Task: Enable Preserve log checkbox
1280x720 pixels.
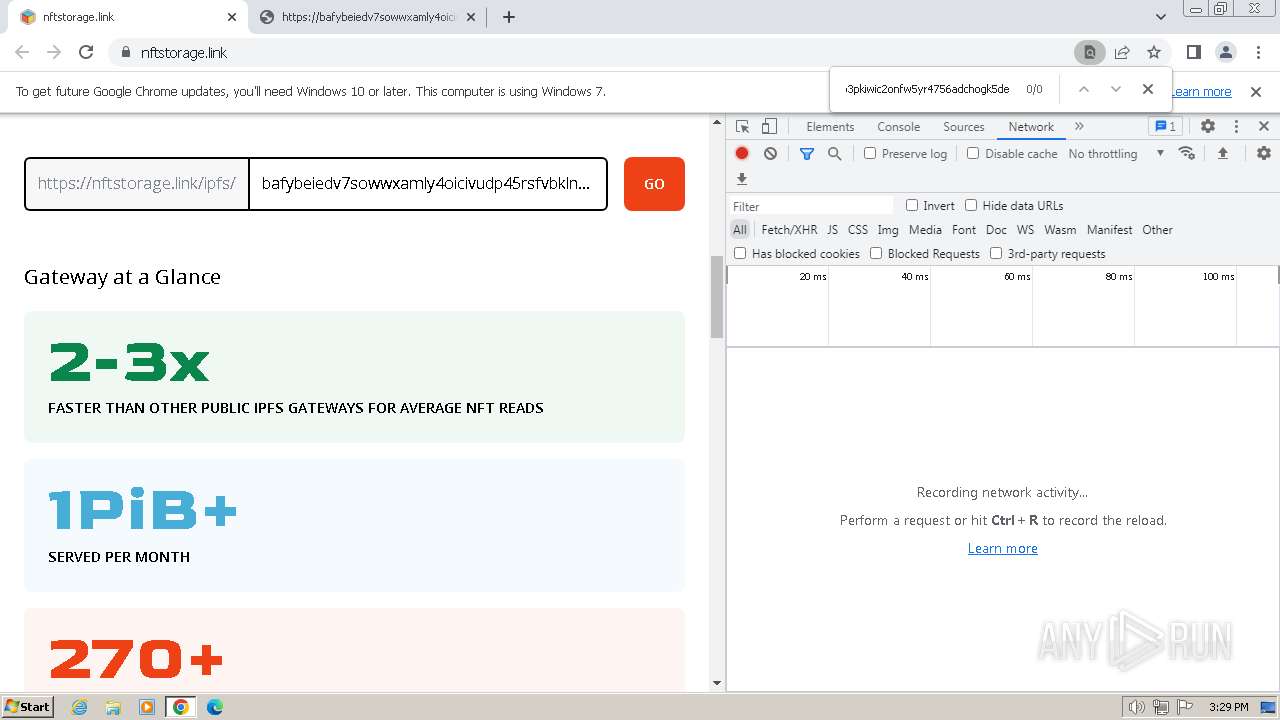Action: [870, 153]
